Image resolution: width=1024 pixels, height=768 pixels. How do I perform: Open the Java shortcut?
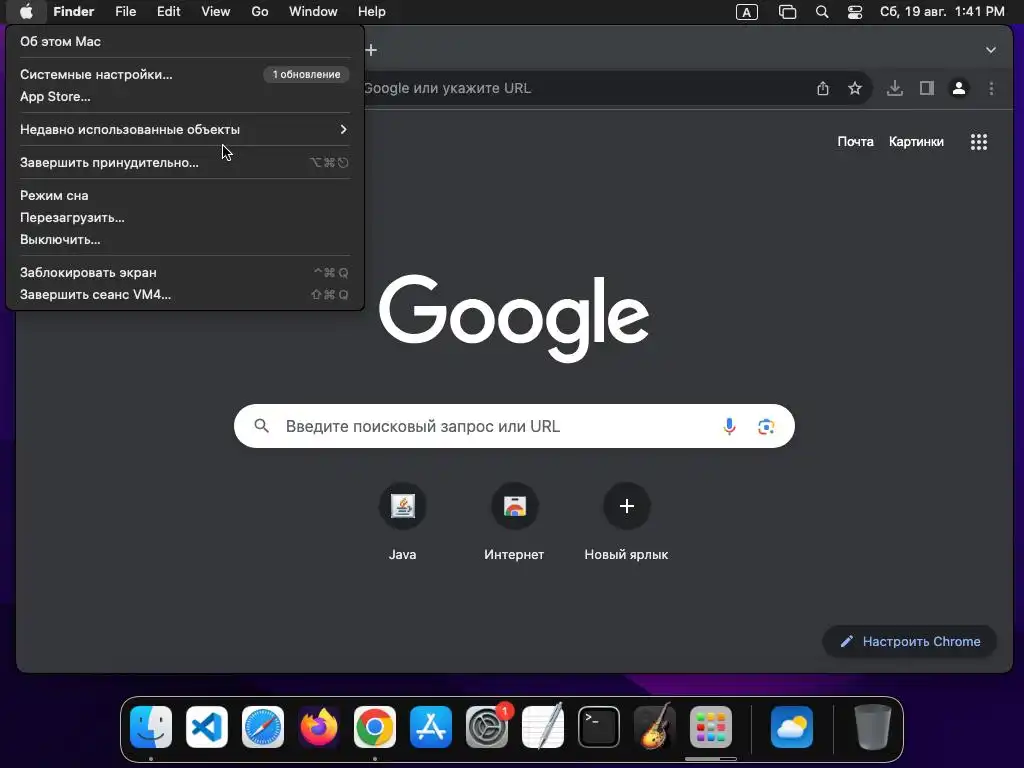point(402,522)
